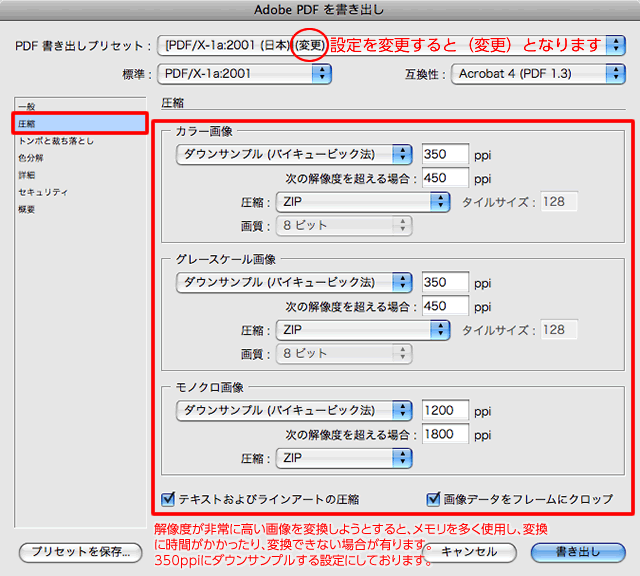Viewport: 640px width, 576px height.
Task: Open the PDF 書き出しプリセット dropdown
Action: (x=391, y=45)
